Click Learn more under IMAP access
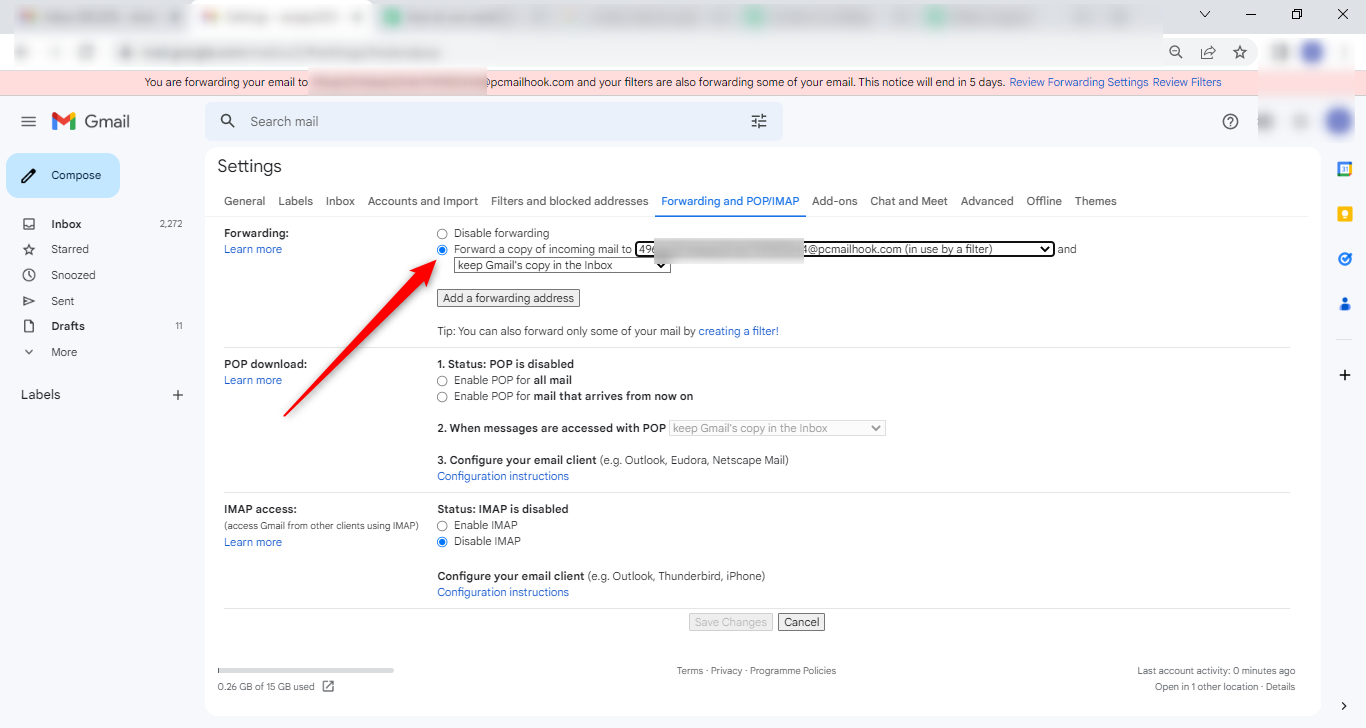Screen dimensions: 1366x728 253,542
